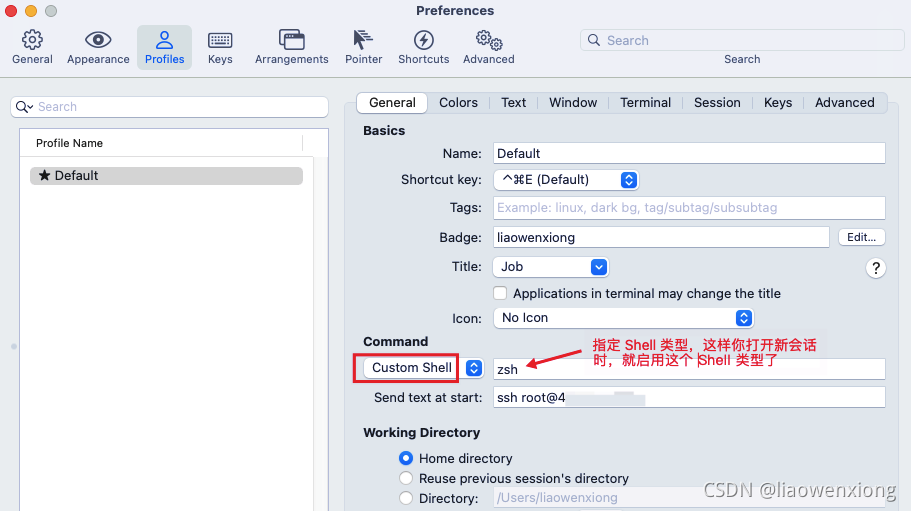Image resolution: width=911 pixels, height=511 pixels.
Task: Click the profile list search field
Action: 170,107
